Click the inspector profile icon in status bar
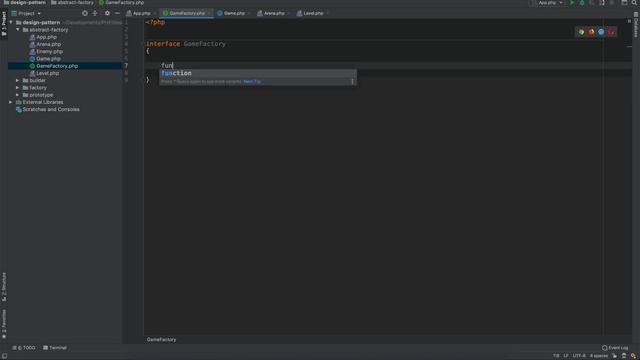The height and width of the screenshot is (360, 640). click(x=624, y=356)
